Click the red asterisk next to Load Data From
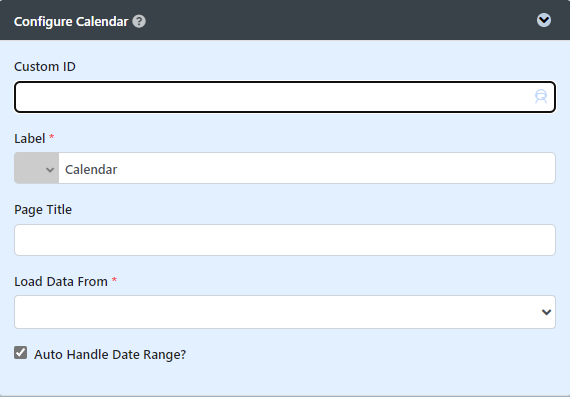 point(114,280)
